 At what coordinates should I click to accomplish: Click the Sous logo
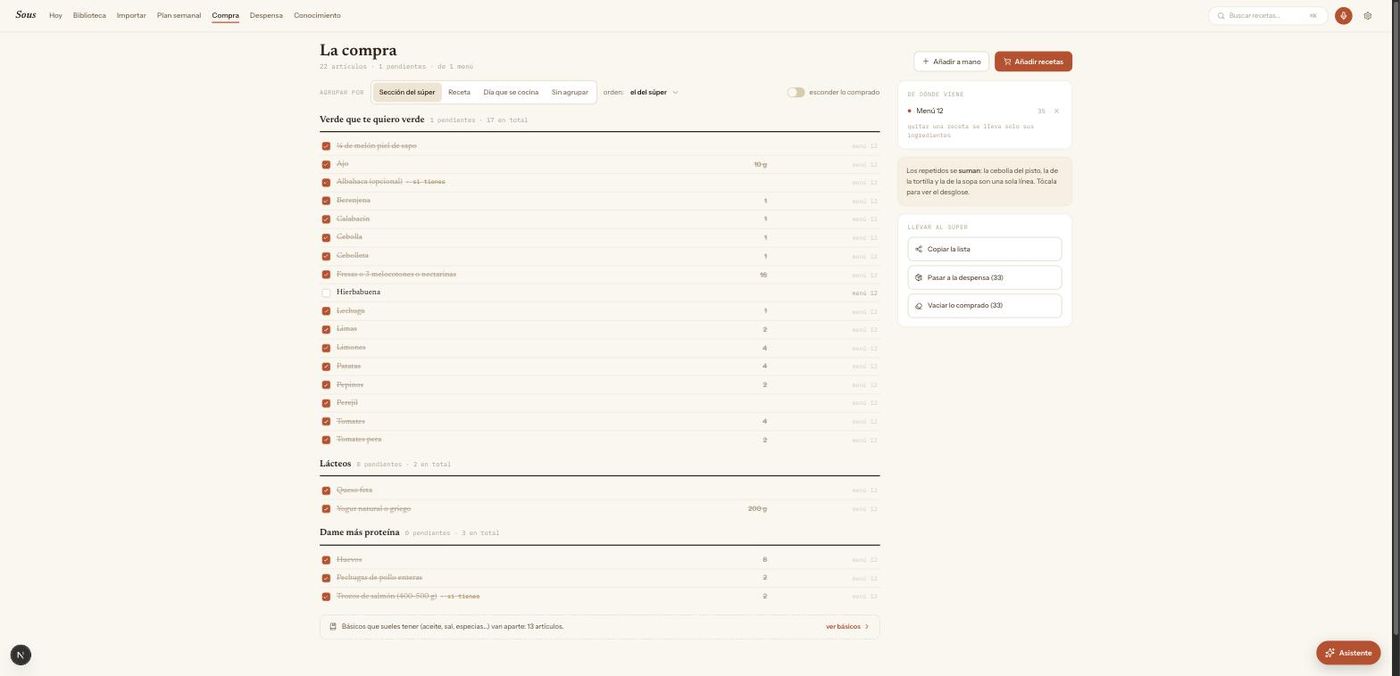tap(26, 15)
